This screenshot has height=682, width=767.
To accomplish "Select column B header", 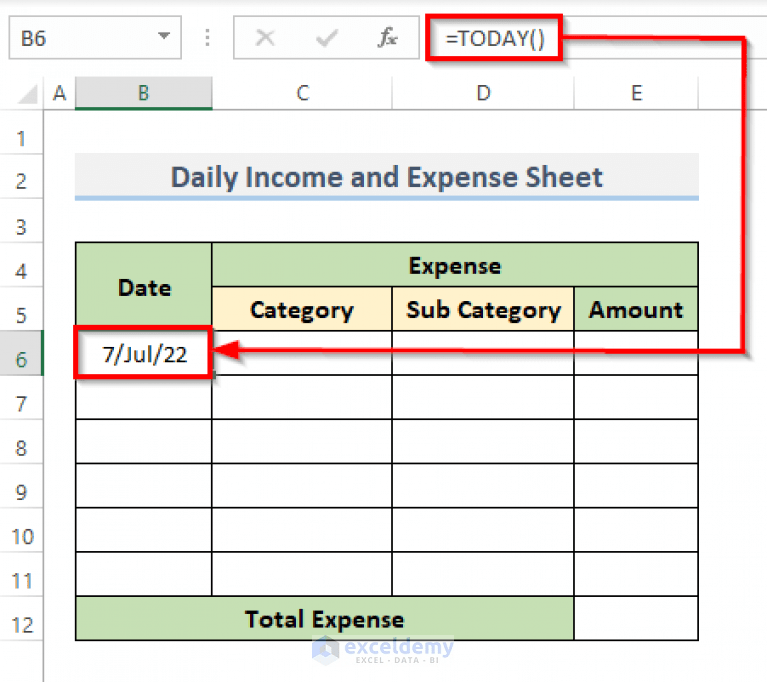I will coord(143,93).
